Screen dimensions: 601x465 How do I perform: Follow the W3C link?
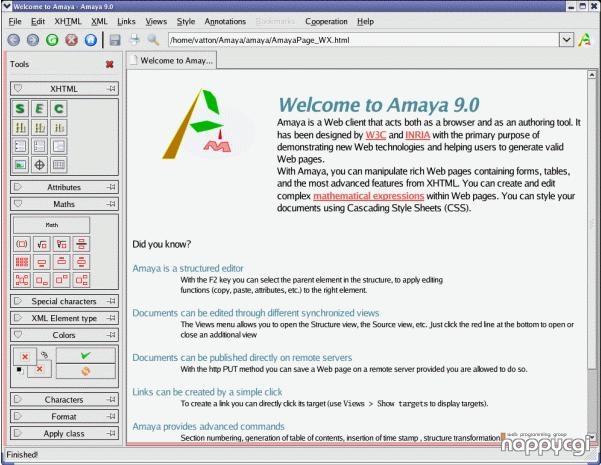(375, 135)
